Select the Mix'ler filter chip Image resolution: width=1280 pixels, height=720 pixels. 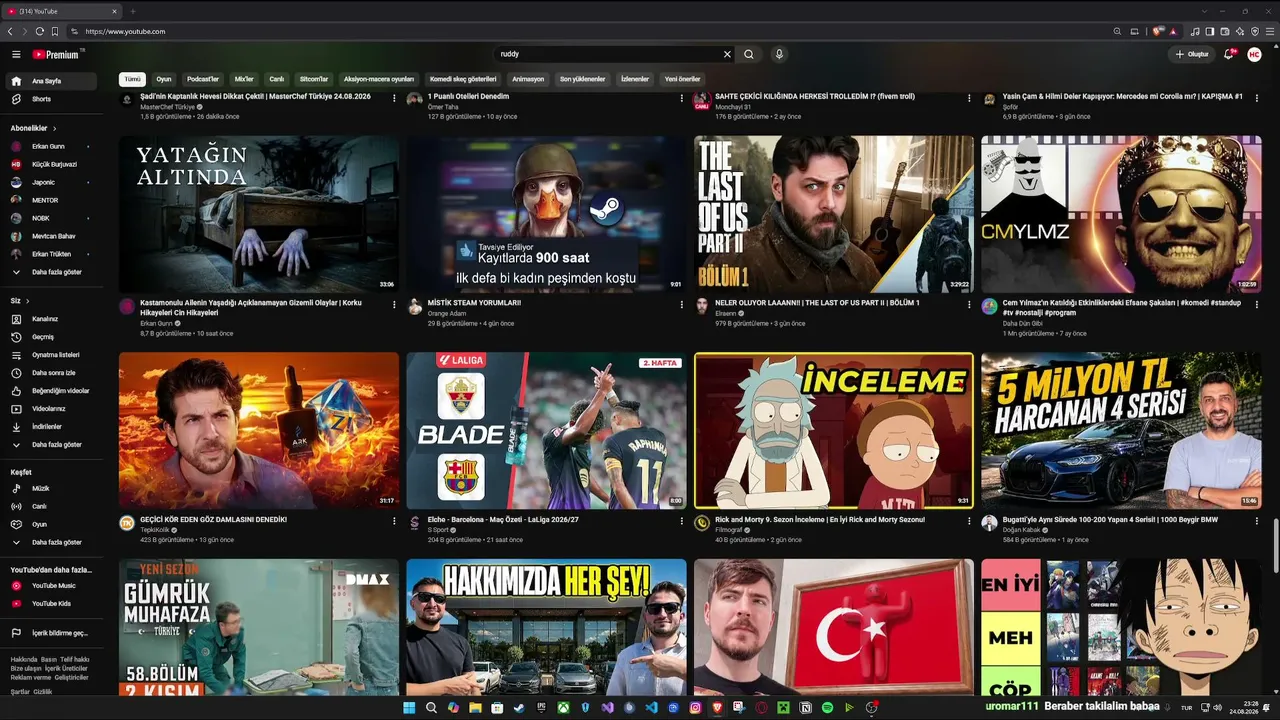[x=244, y=79]
